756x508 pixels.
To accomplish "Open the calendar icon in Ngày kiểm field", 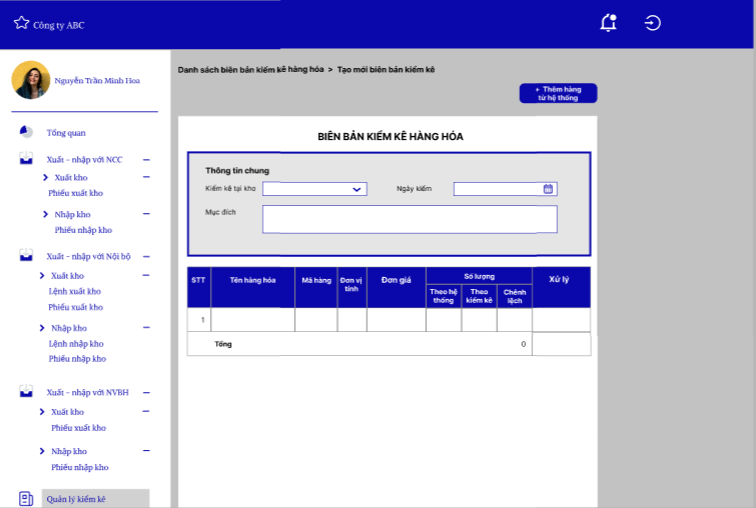I will 548,189.
